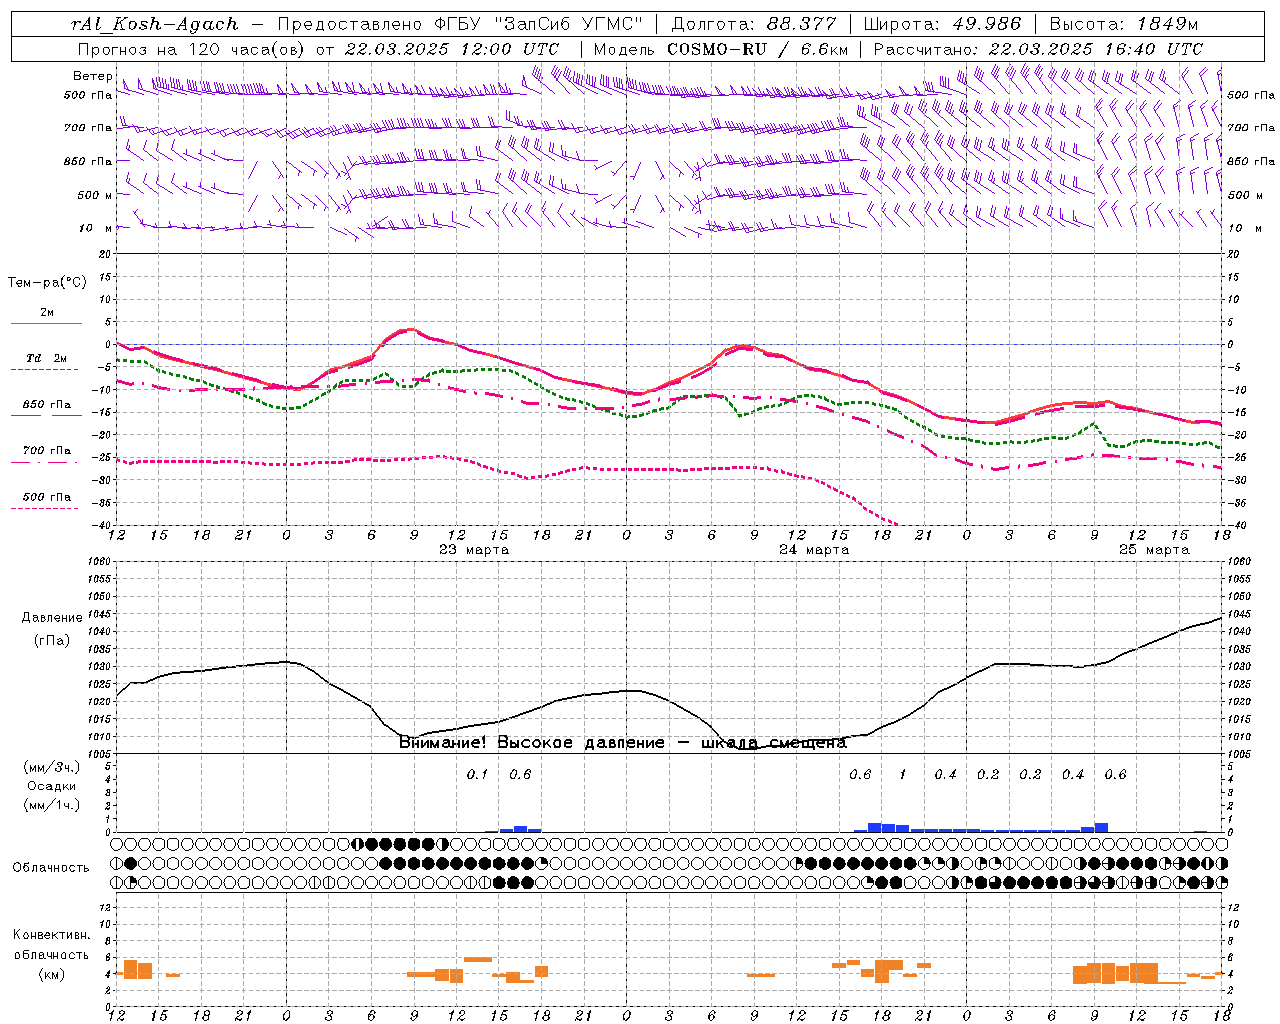
Task: Click the (мм/3ч.) unit label
Action: [52, 767]
